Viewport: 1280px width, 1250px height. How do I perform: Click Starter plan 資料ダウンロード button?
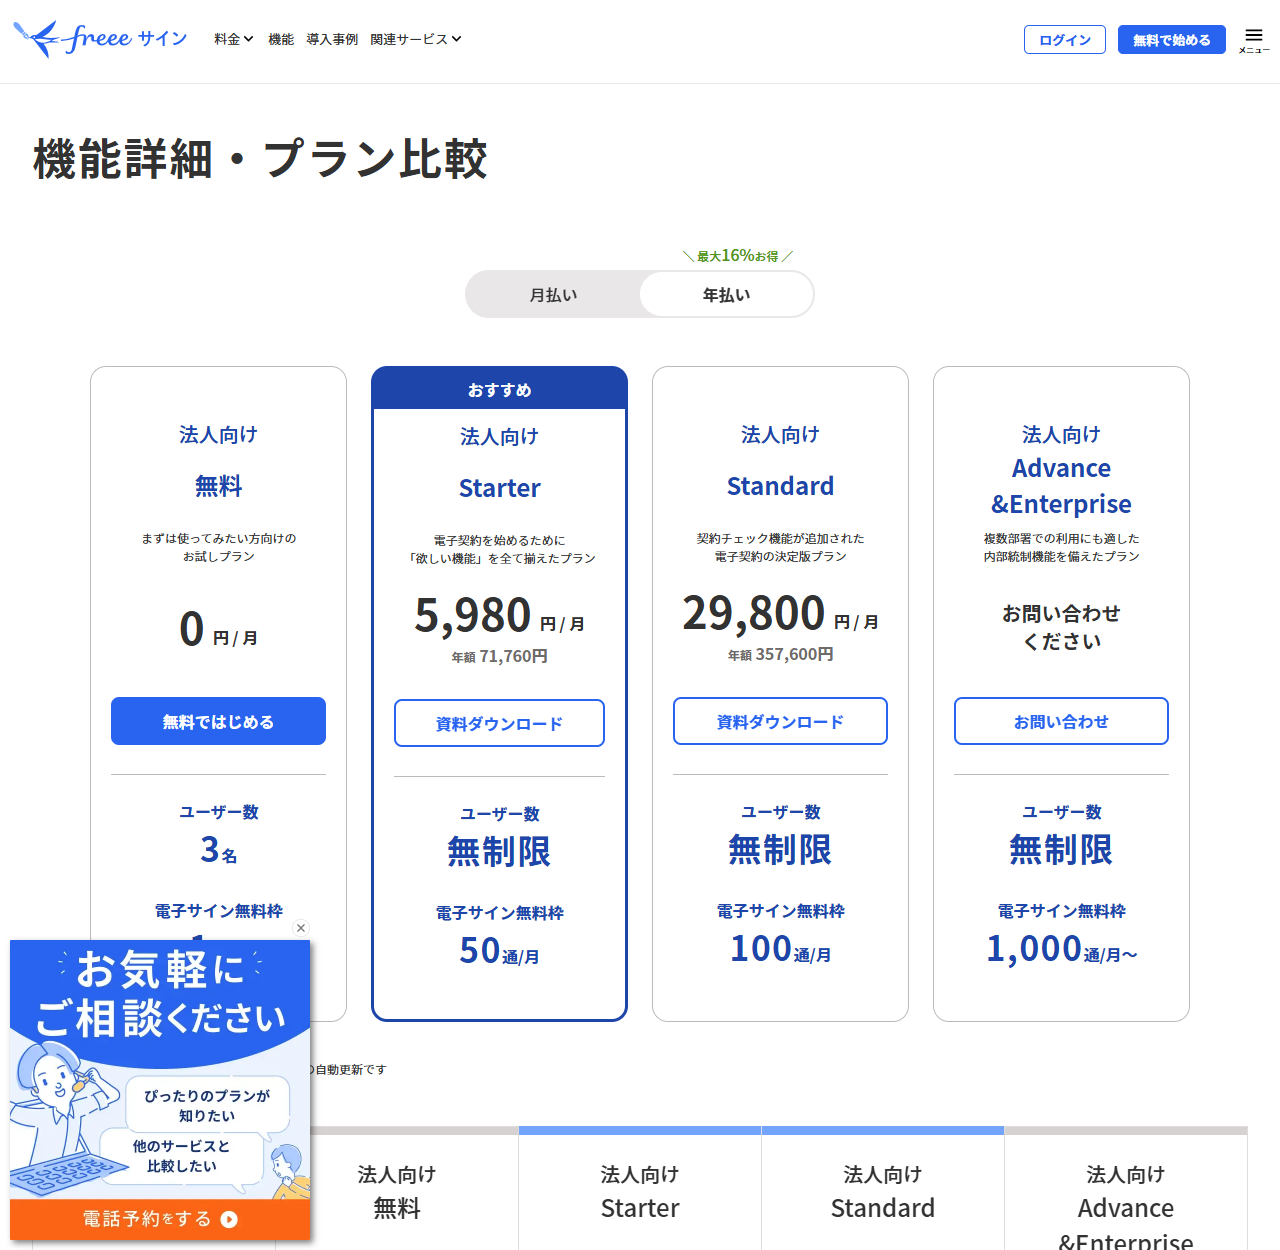499,723
